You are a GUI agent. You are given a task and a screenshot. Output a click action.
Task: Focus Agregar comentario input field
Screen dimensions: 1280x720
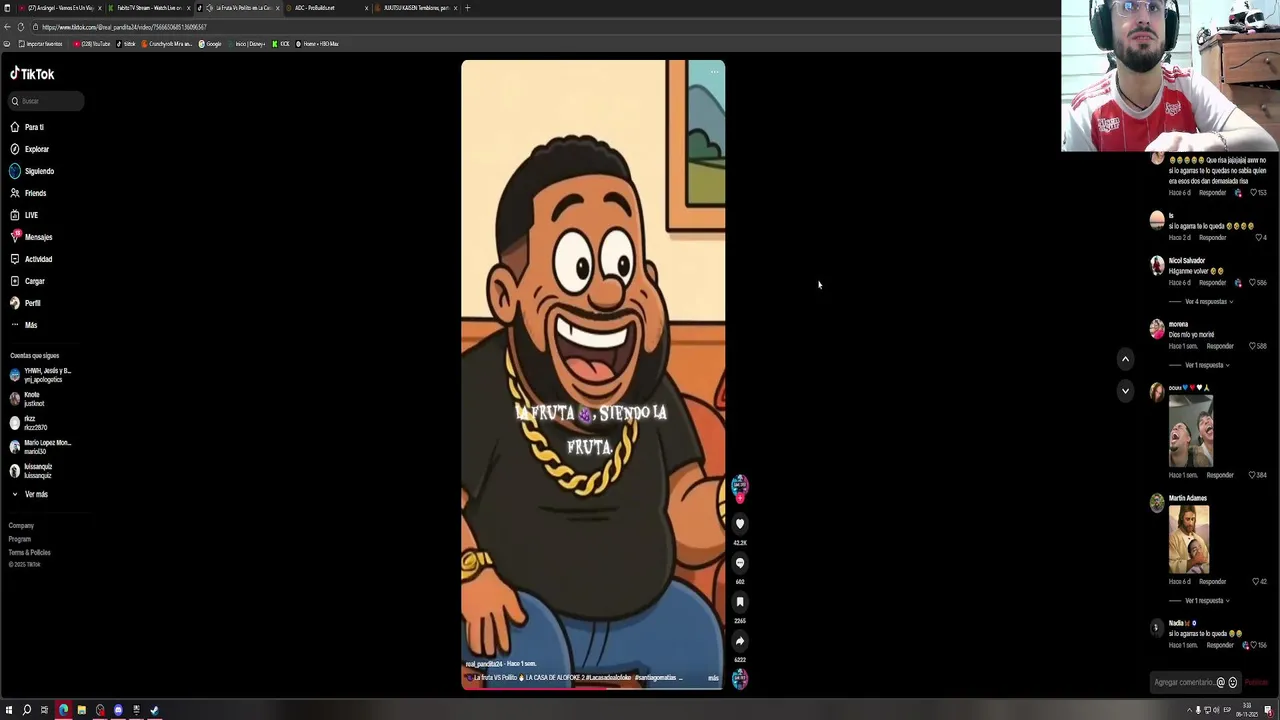click(1183, 683)
